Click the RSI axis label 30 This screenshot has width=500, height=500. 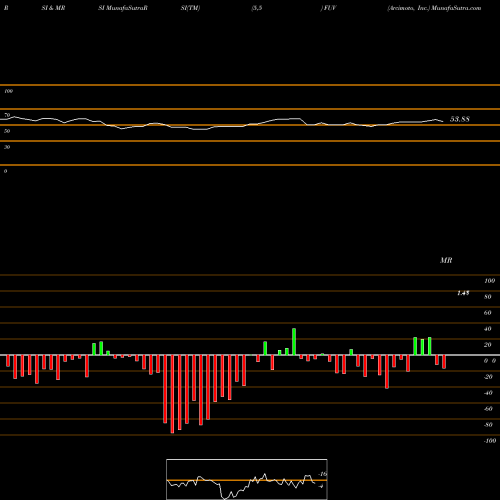pos(7,147)
